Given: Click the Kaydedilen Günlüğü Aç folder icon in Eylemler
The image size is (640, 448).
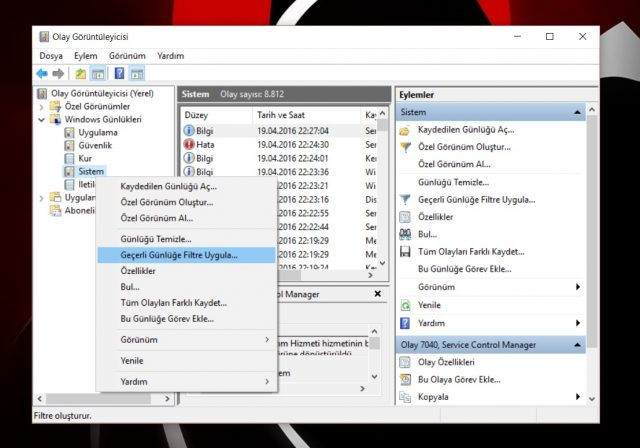Looking at the screenshot, I should click(x=404, y=131).
